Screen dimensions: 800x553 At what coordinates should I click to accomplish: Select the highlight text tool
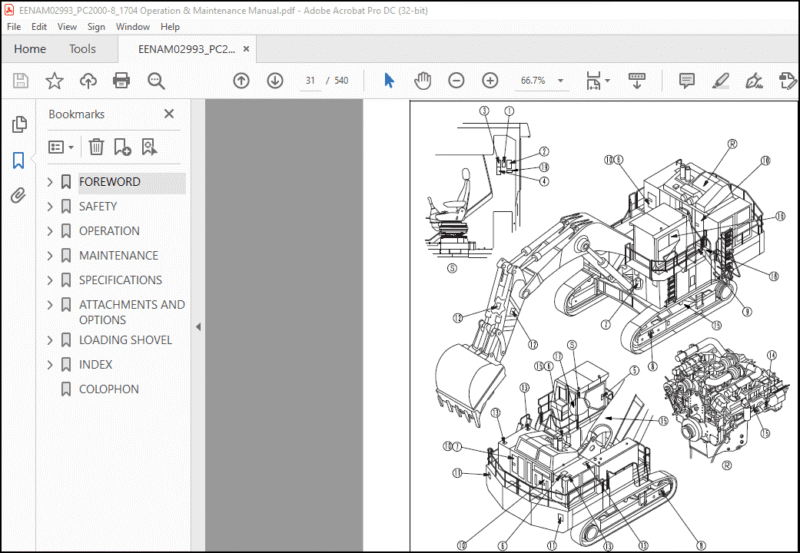tap(720, 81)
